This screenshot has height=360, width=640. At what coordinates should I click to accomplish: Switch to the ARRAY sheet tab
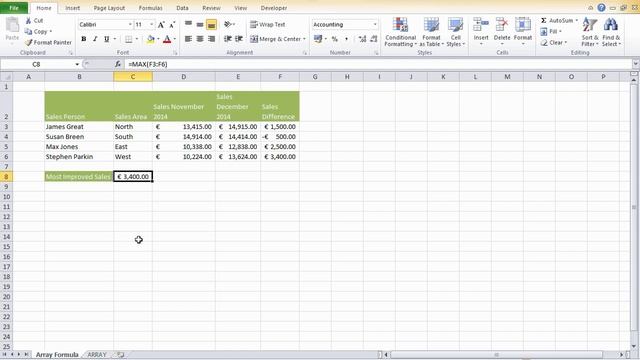tap(97, 355)
